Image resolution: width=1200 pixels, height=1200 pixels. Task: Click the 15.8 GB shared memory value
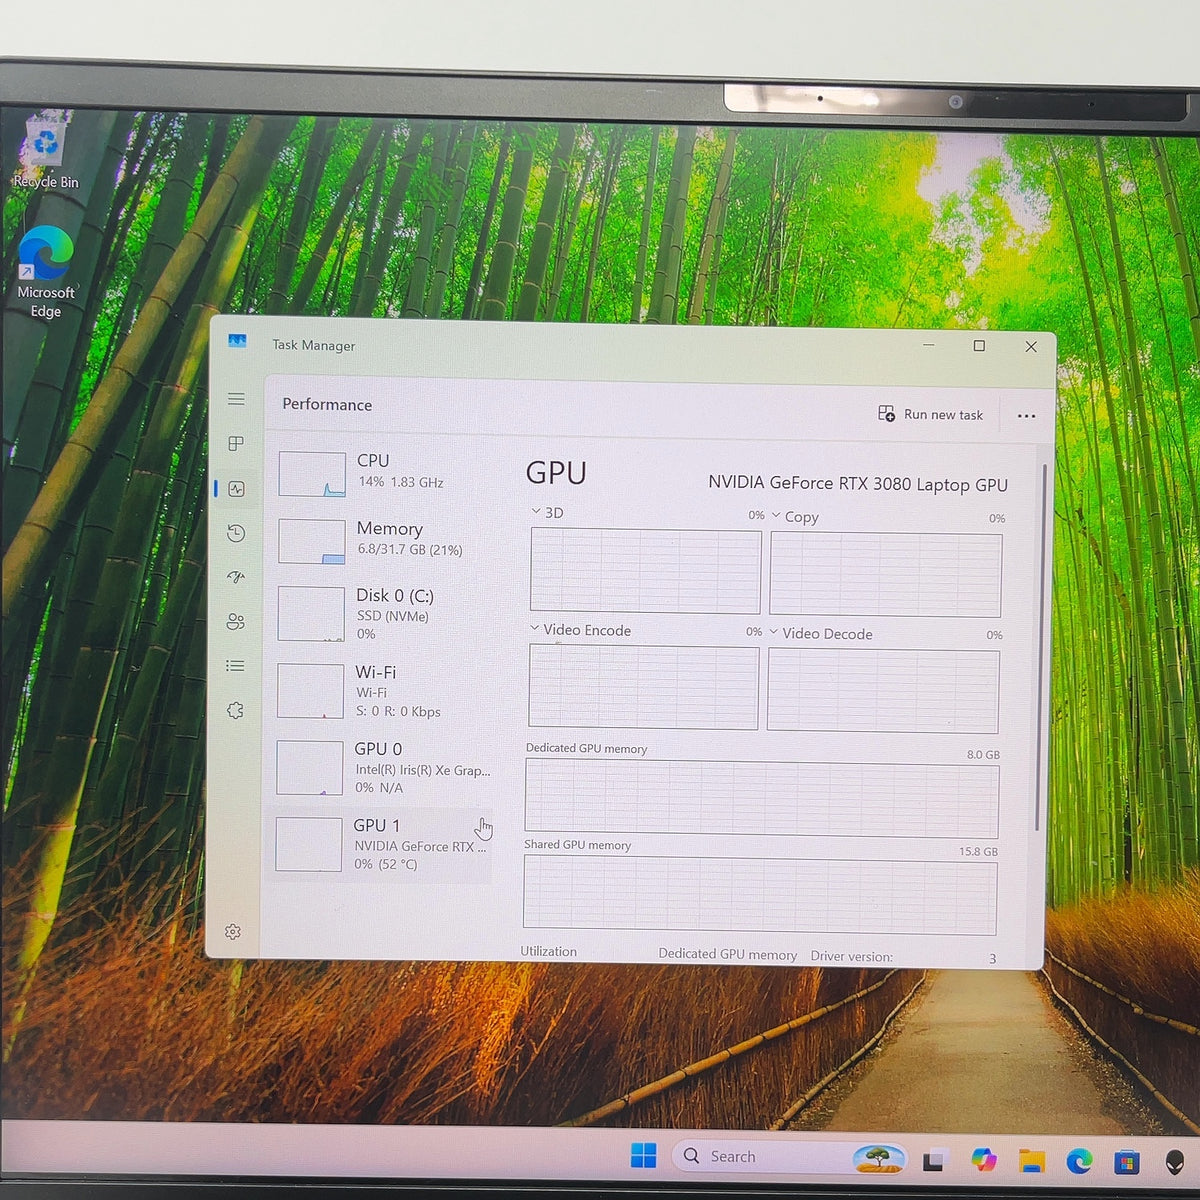coord(978,852)
